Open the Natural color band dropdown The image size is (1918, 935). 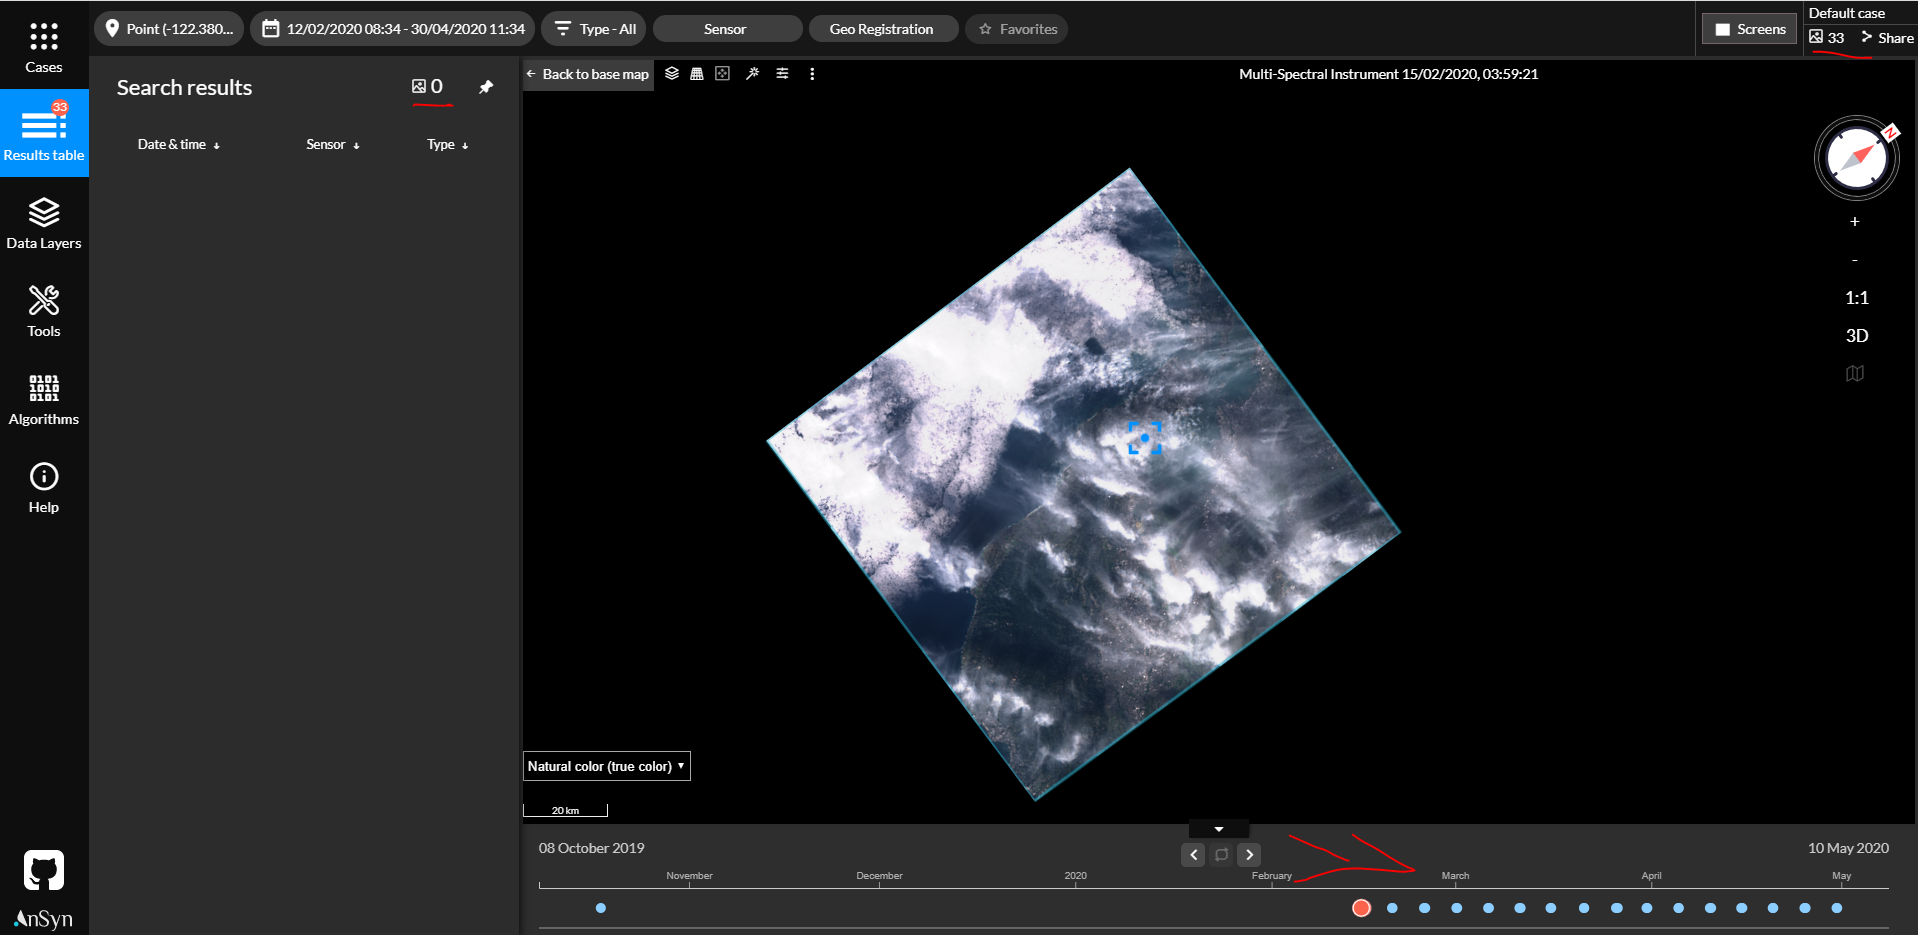coord(606,766)
